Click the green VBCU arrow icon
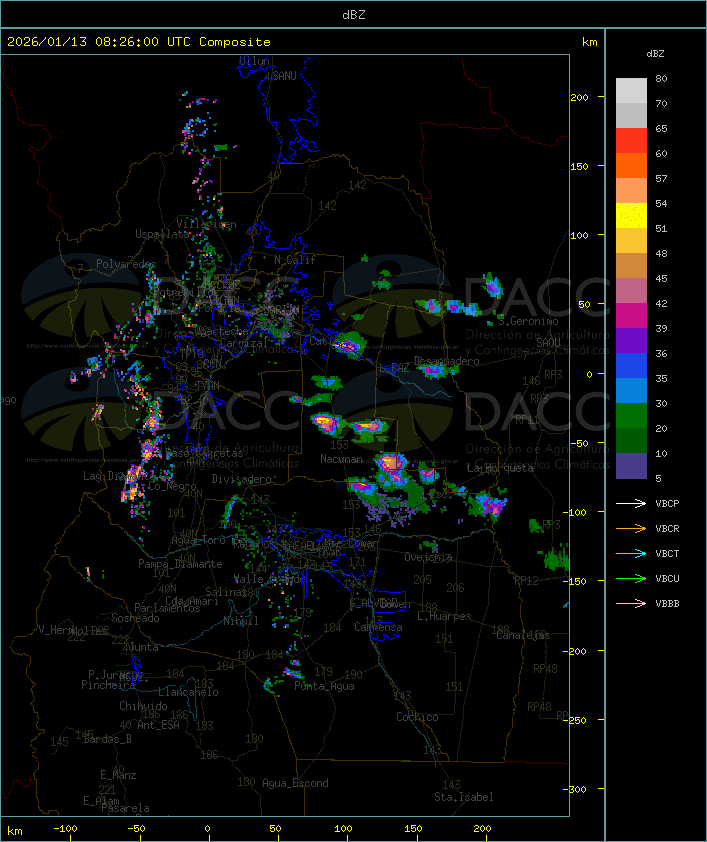The width and height of the screenshot is (707, 842). pos(632,578)
